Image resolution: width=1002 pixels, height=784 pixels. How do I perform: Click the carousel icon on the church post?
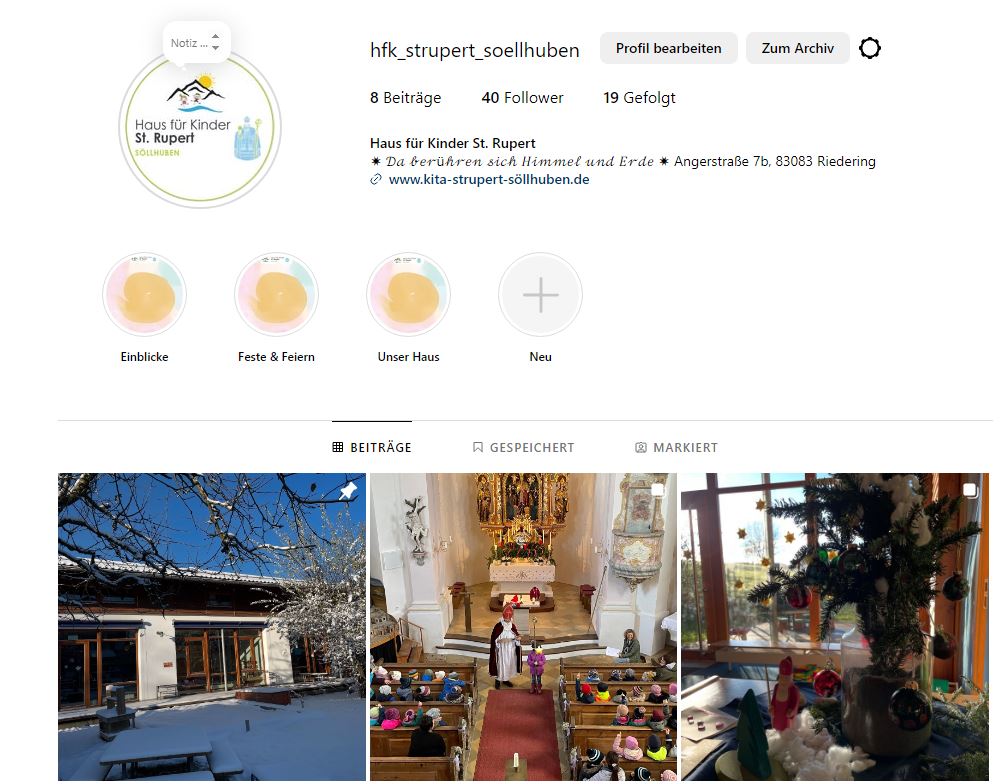coord(658,490)
